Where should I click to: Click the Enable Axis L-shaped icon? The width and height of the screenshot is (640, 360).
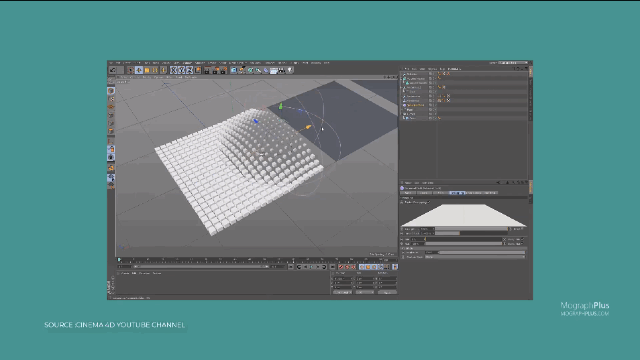pos(111,141)
